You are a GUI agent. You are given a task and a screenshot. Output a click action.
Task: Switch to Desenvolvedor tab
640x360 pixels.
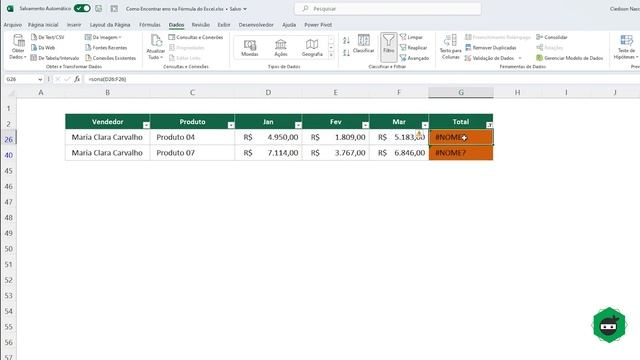pos(256,25)
